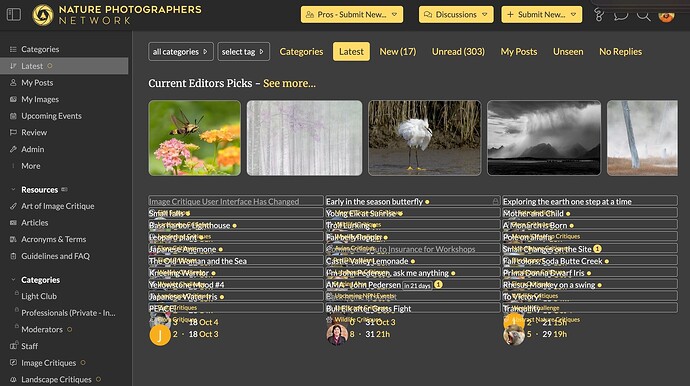Click the Admin wrench icon
The height and width of the screenshot is (386, 690).
coord(13,149)
